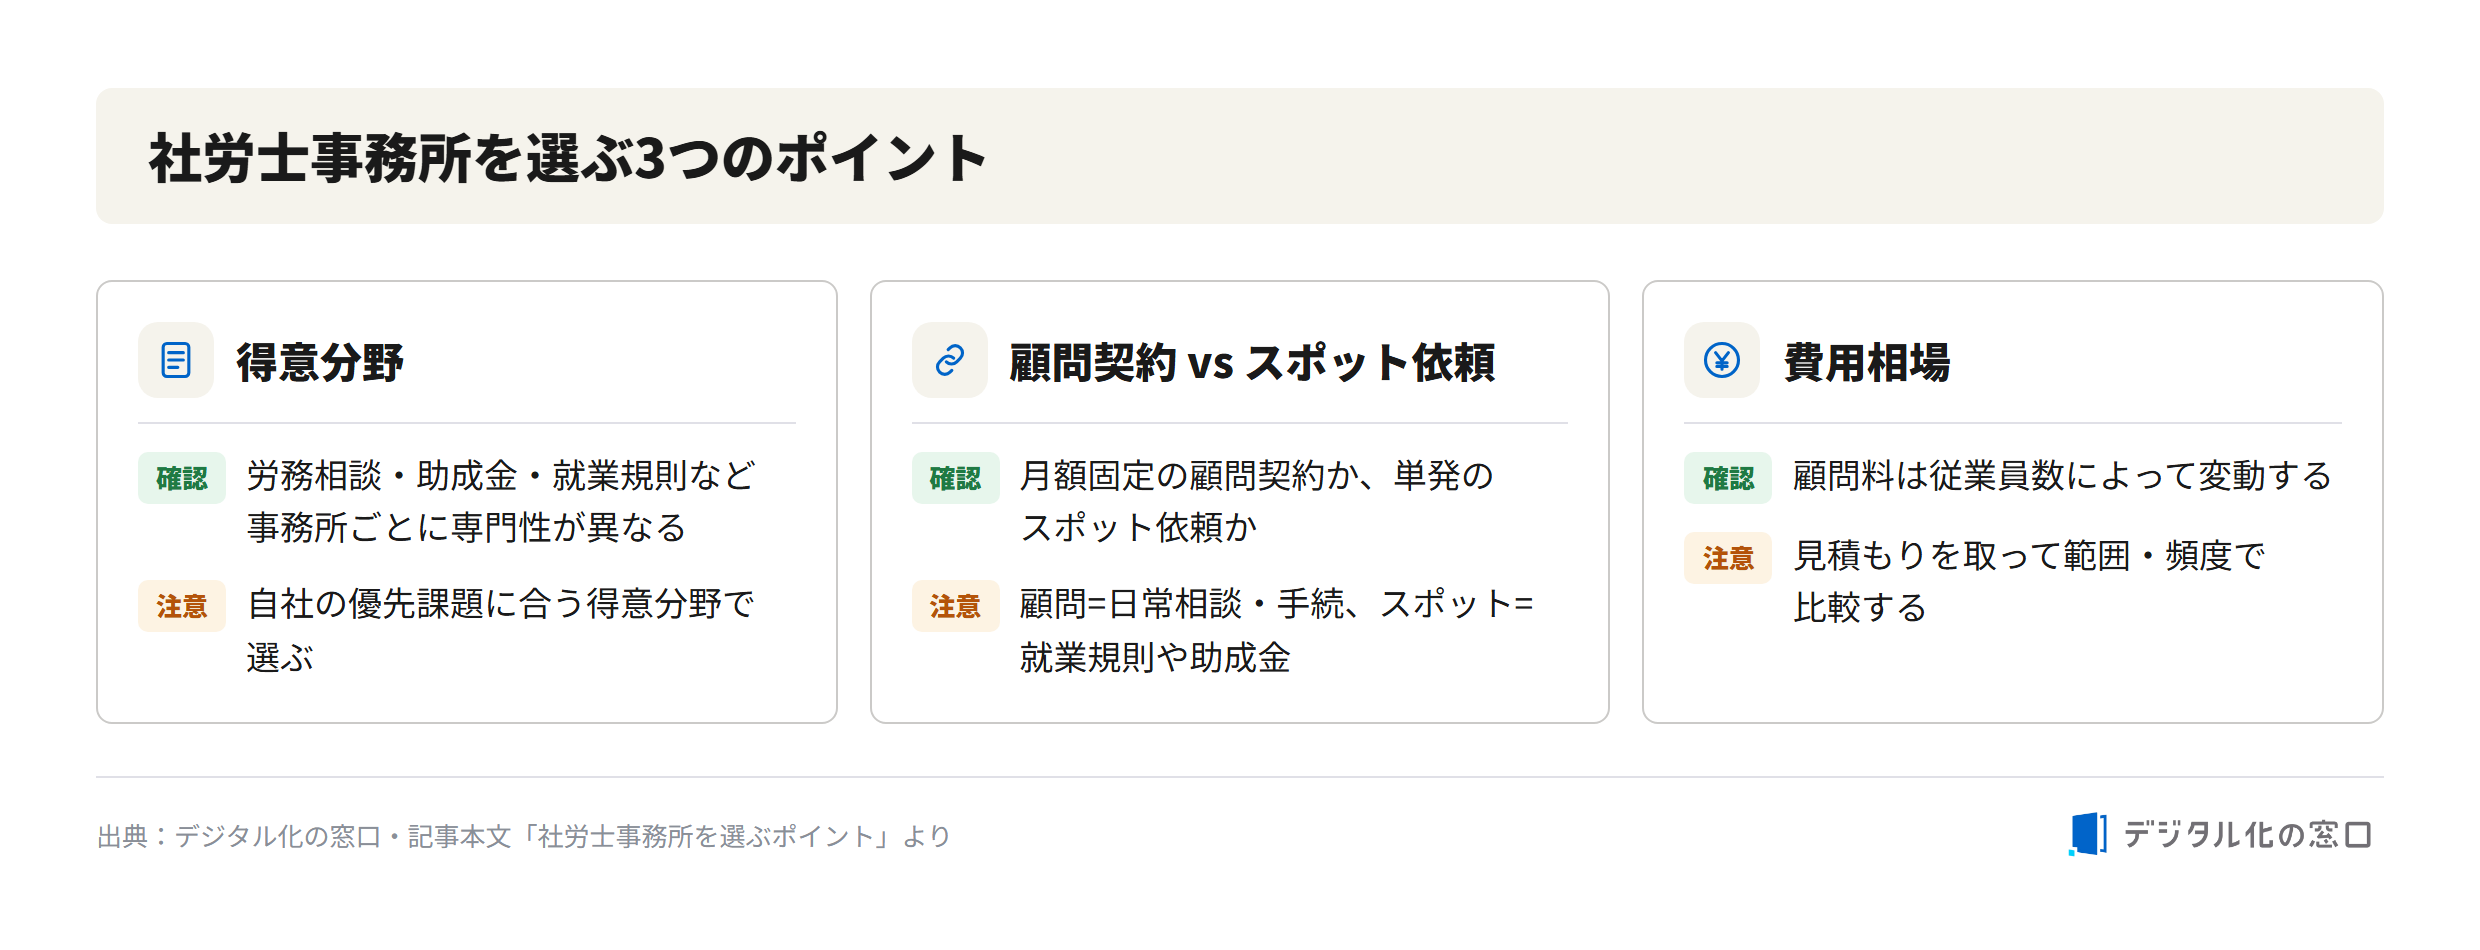Image resolution: width=2480 pixels, height=950 pixels.
Task: Click the 確認 badge beside 月額固定の顧問契約か
Action: [x=955, y=478]
